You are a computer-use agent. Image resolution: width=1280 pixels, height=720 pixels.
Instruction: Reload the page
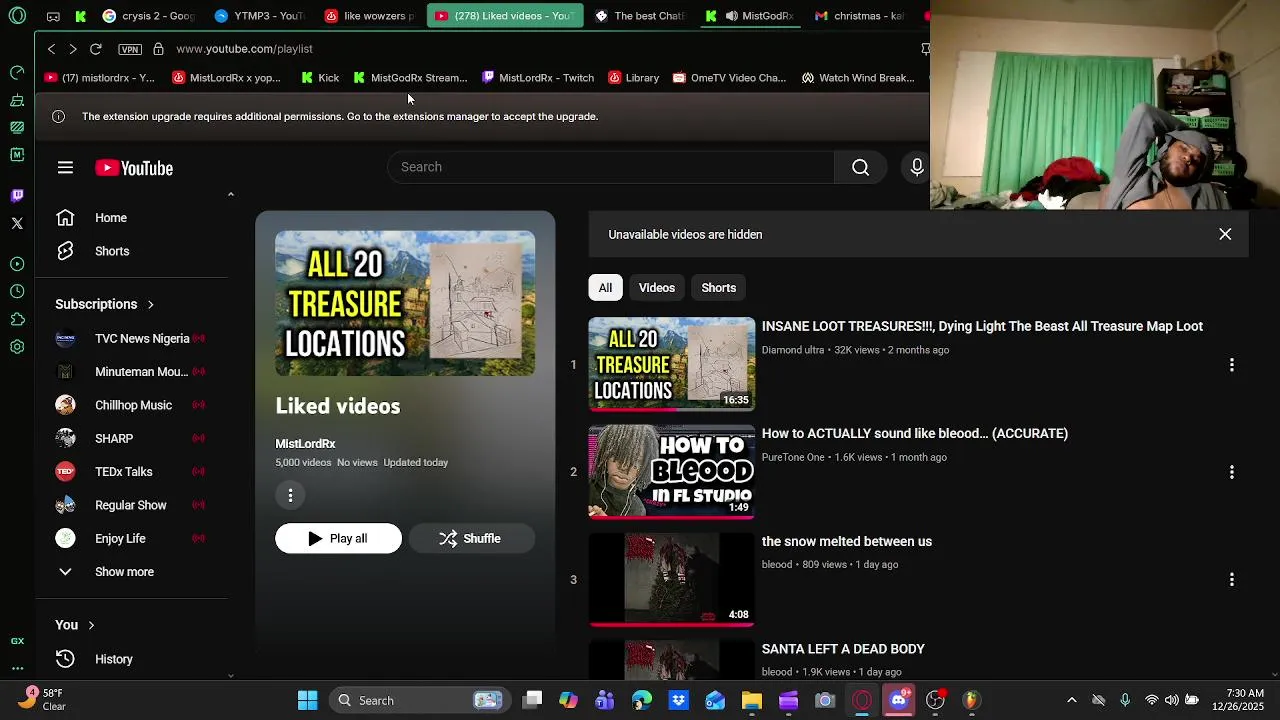click(96, 49)
